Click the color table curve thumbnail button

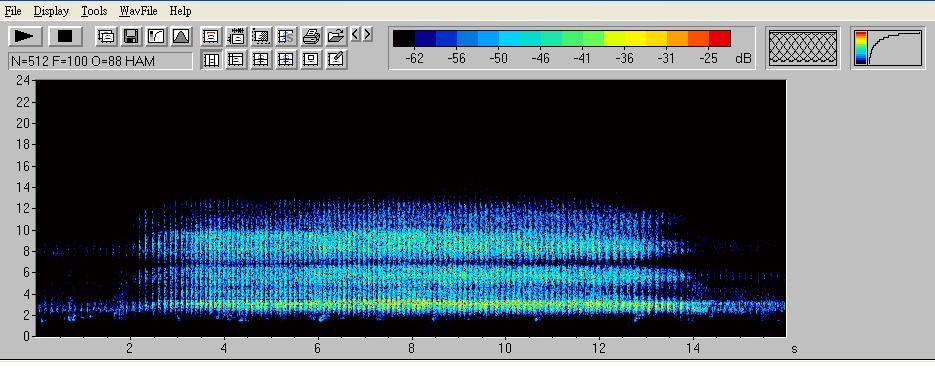(888, 48)
